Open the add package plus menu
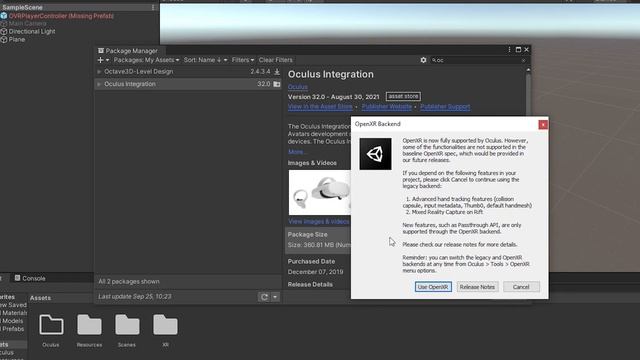The width and height of the screenshot is (640, 360). (x=103, y=60)
